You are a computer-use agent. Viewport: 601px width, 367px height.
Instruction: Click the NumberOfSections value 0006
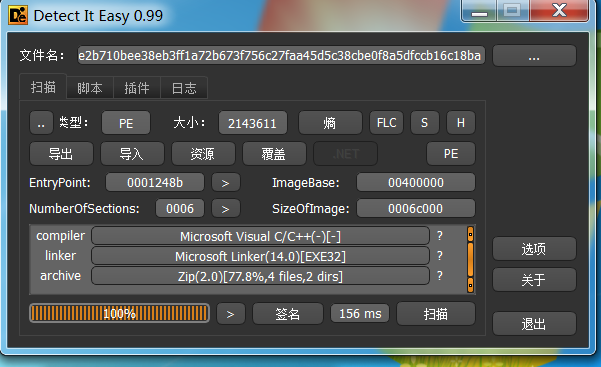(180, 209)
